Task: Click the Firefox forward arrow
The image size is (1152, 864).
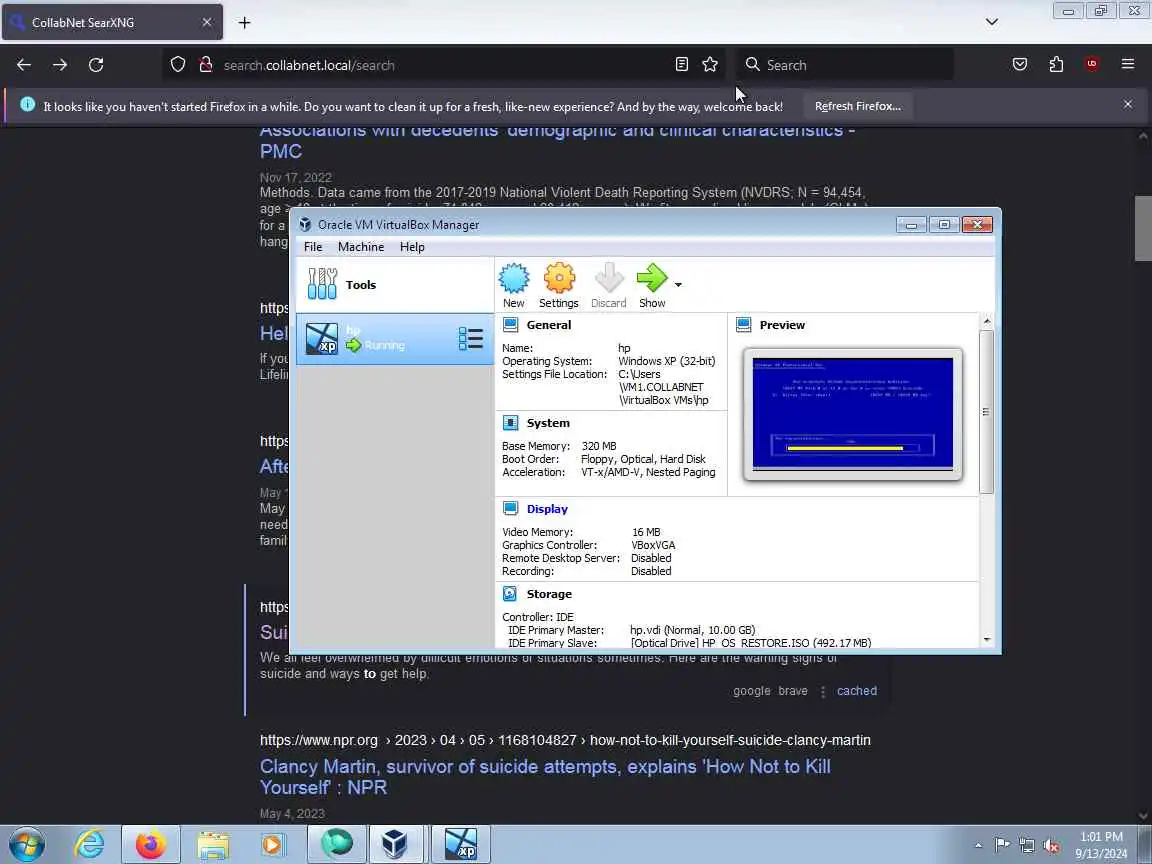Action: point(60,65)
